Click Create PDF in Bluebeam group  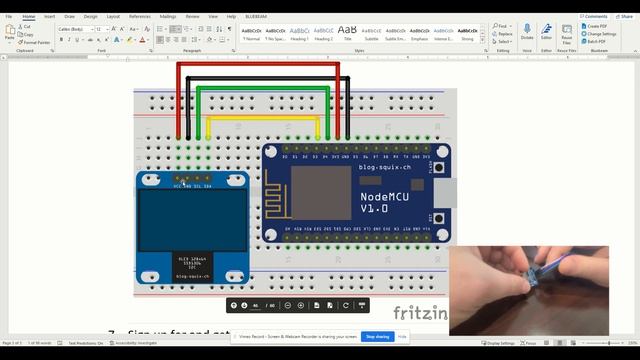coord(594,26)
